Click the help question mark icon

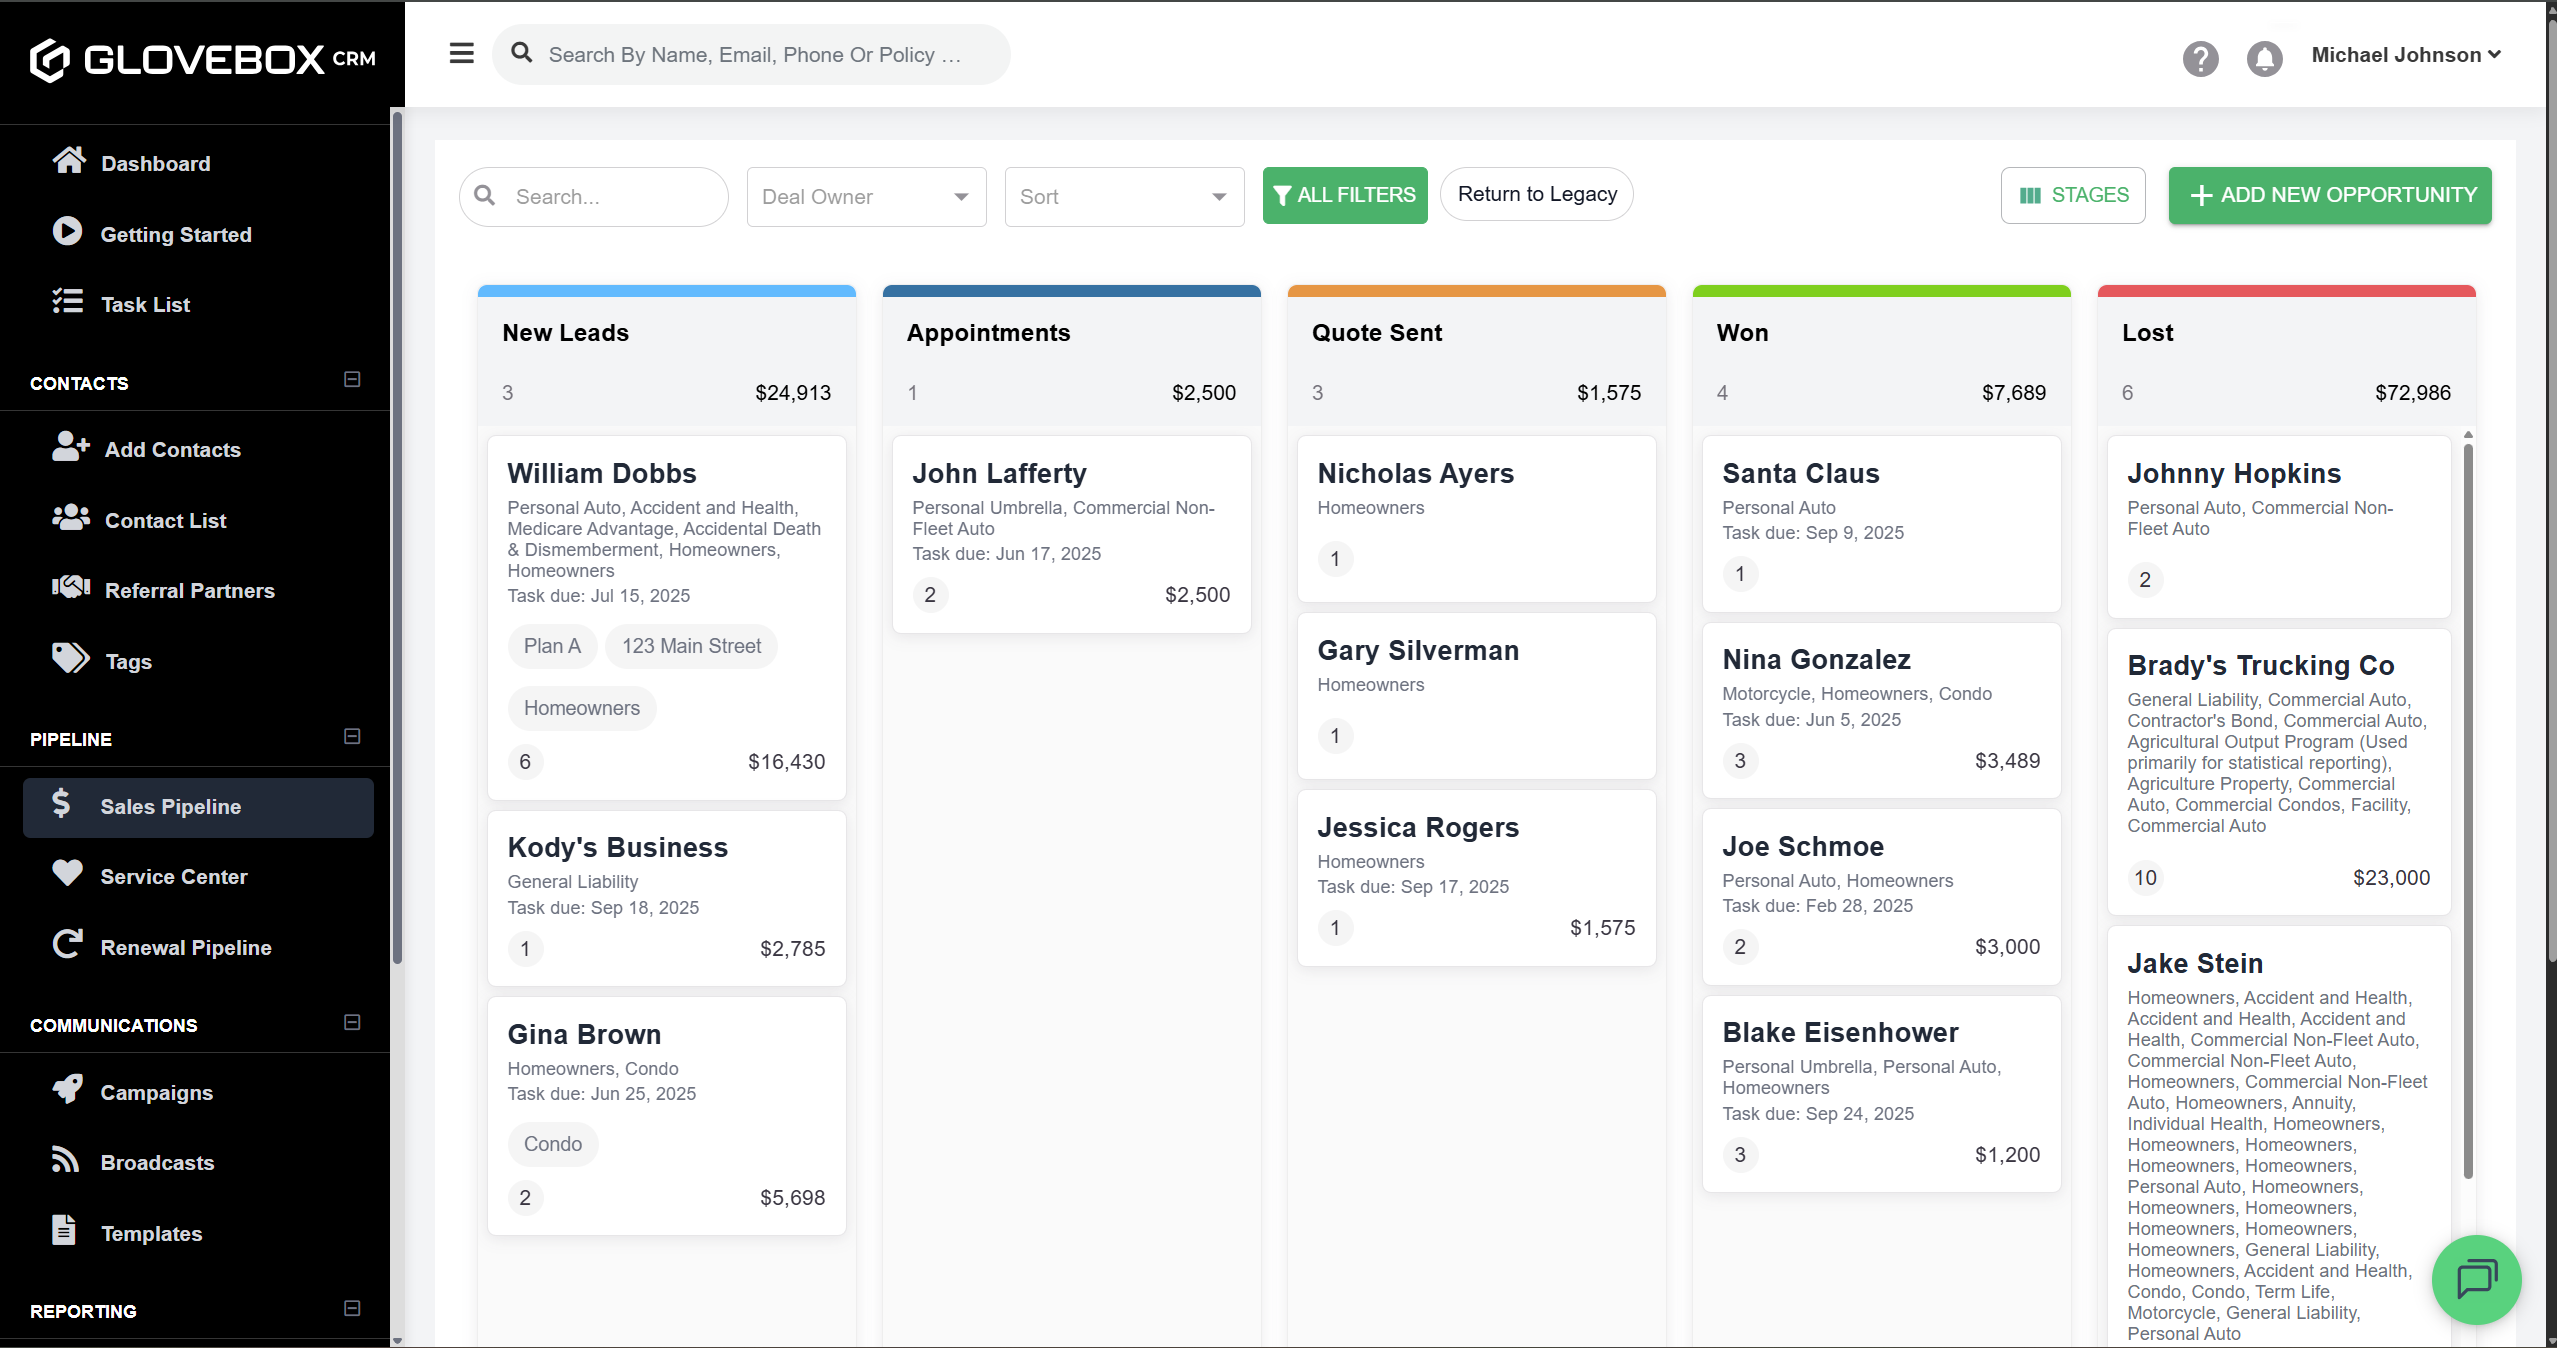(x=2200, y=59)
